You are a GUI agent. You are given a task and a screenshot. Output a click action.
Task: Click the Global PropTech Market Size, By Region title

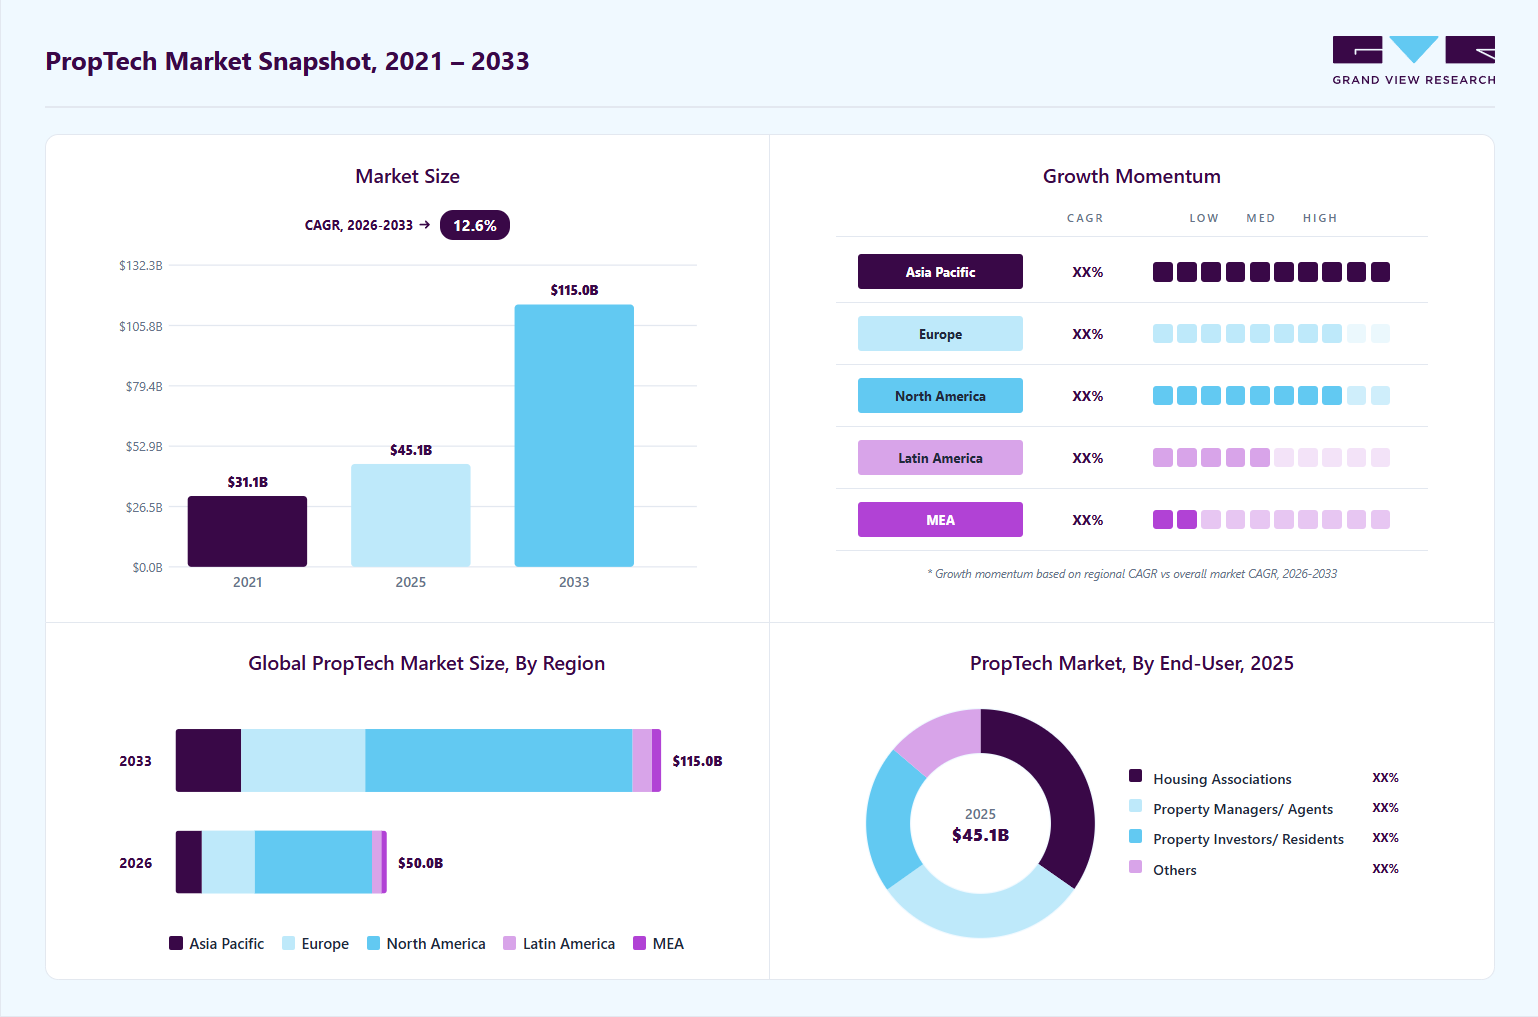pyautogui.click(x=426, y=663)
